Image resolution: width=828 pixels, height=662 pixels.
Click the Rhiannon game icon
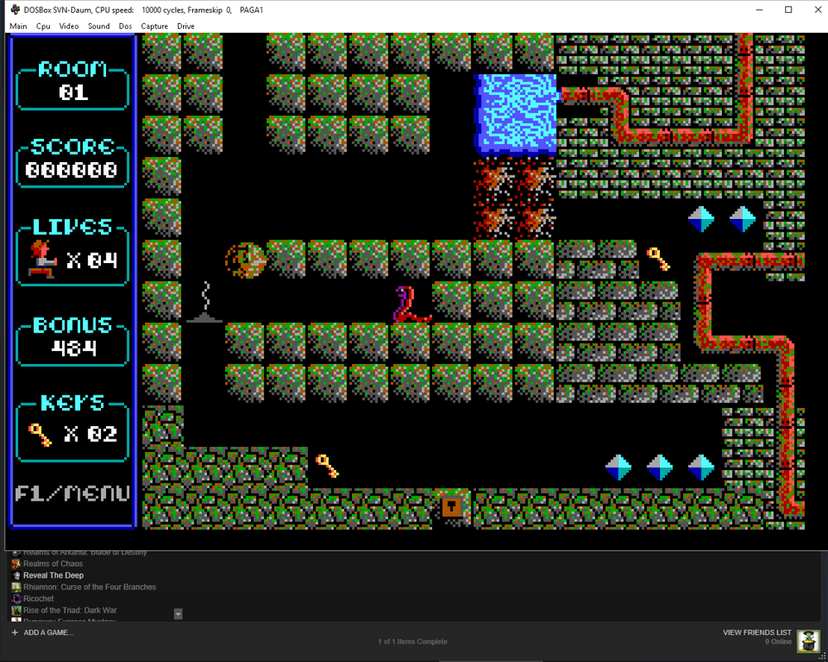(x=16, y=587)
